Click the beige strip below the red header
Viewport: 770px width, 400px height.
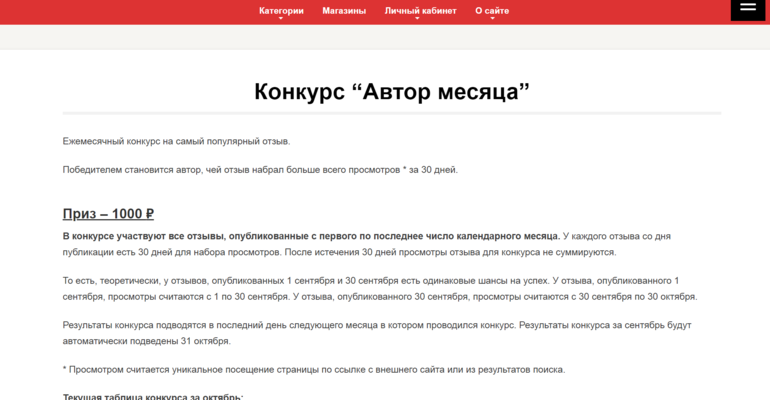click(385, 37)
